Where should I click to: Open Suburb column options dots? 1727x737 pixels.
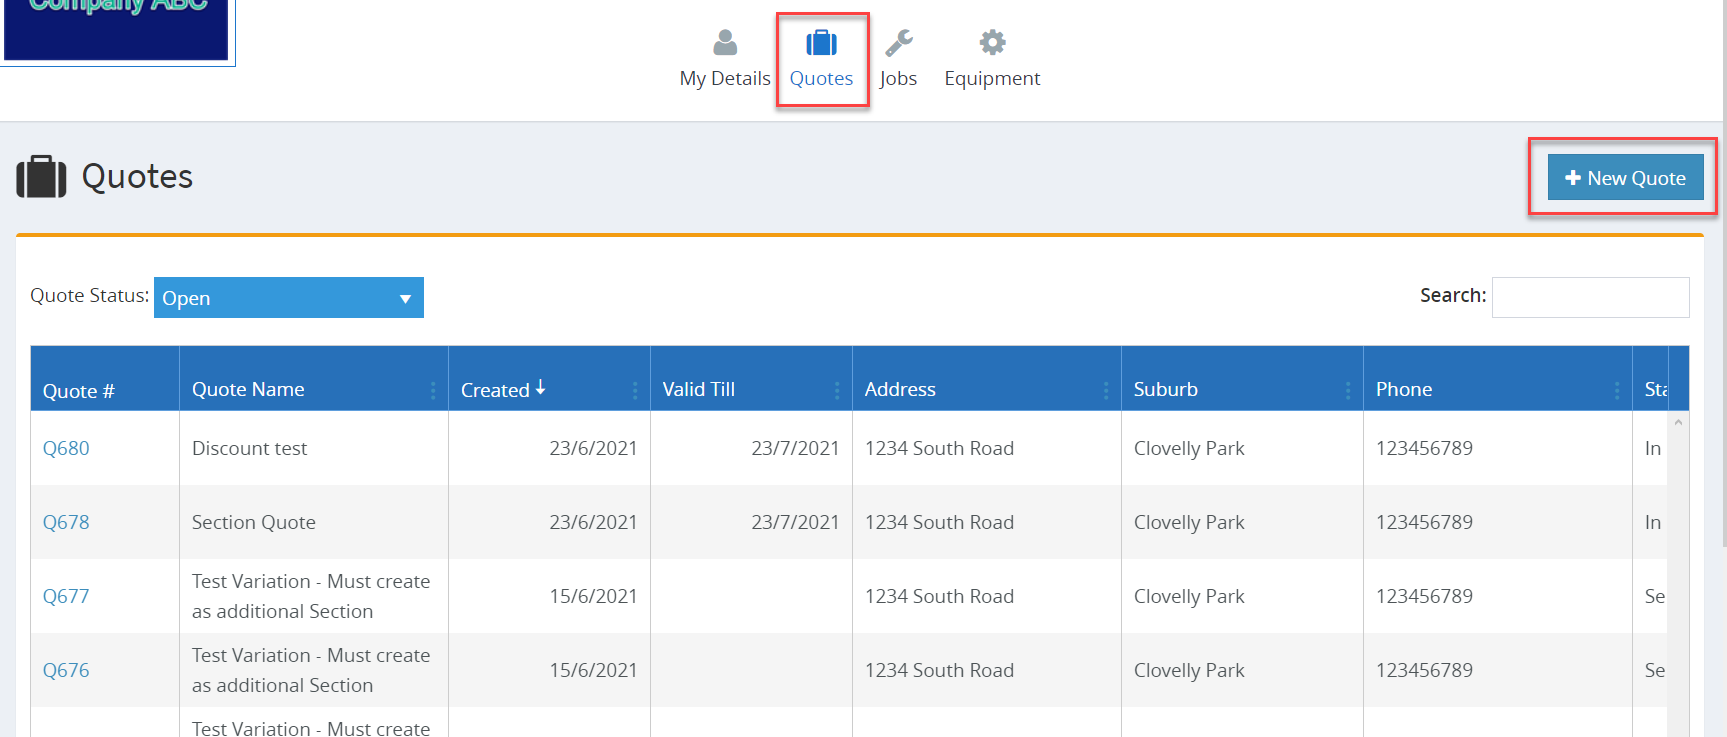tap(1347, 390)
